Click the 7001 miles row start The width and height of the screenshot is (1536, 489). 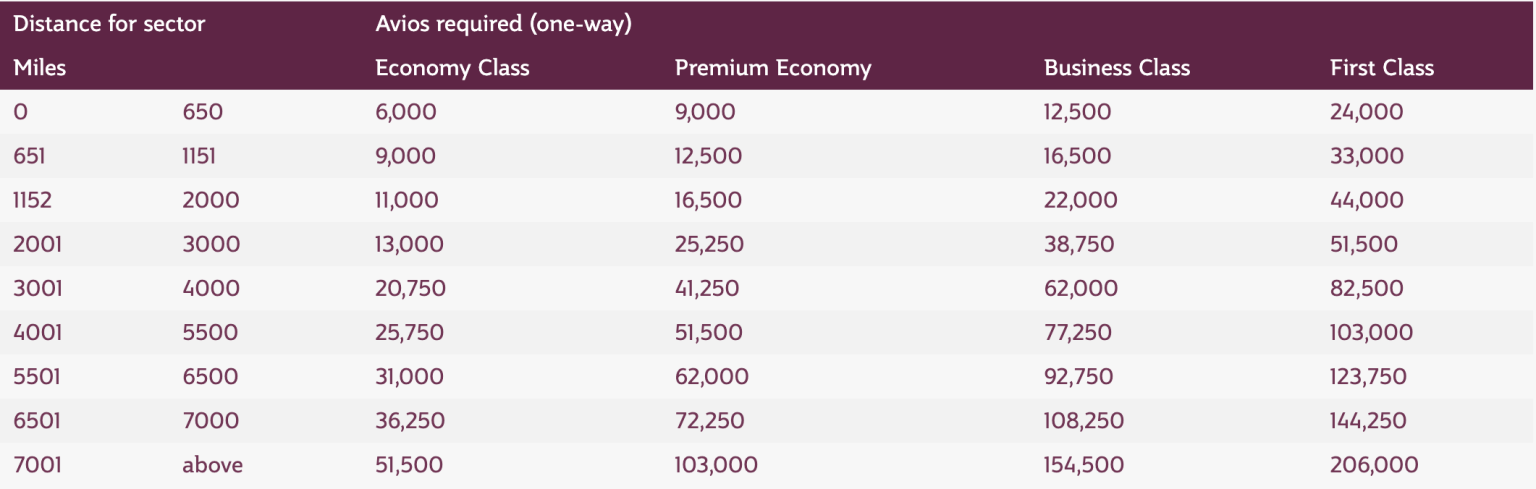pos(37,465)
